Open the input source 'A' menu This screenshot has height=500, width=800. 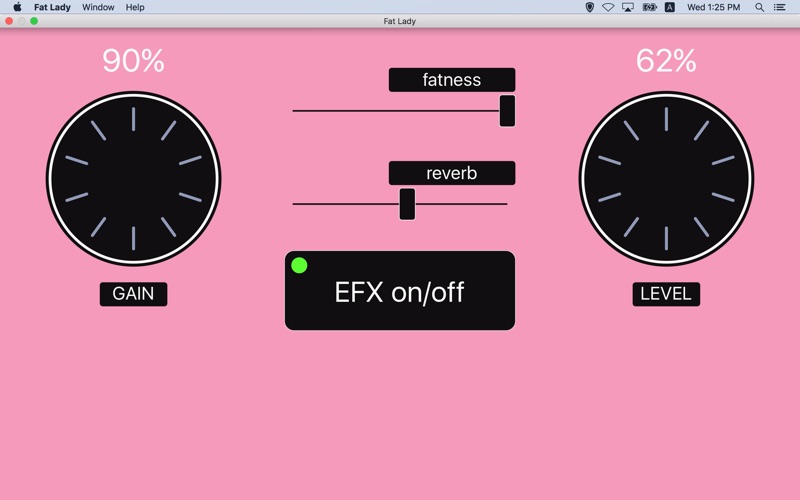click(669, 7)
